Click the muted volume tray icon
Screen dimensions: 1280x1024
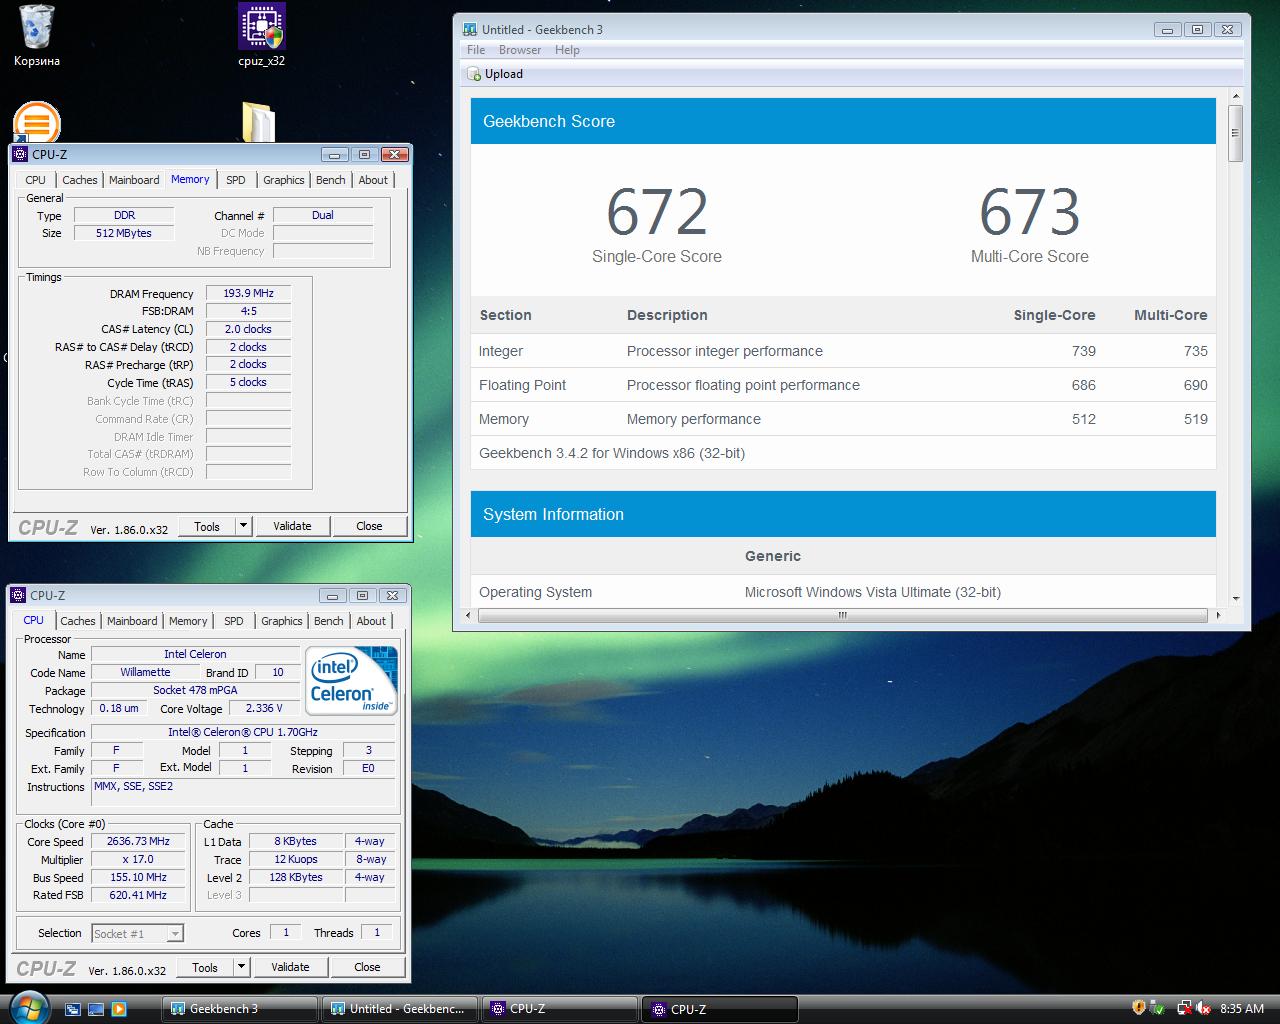(x=1203, y=1008)
